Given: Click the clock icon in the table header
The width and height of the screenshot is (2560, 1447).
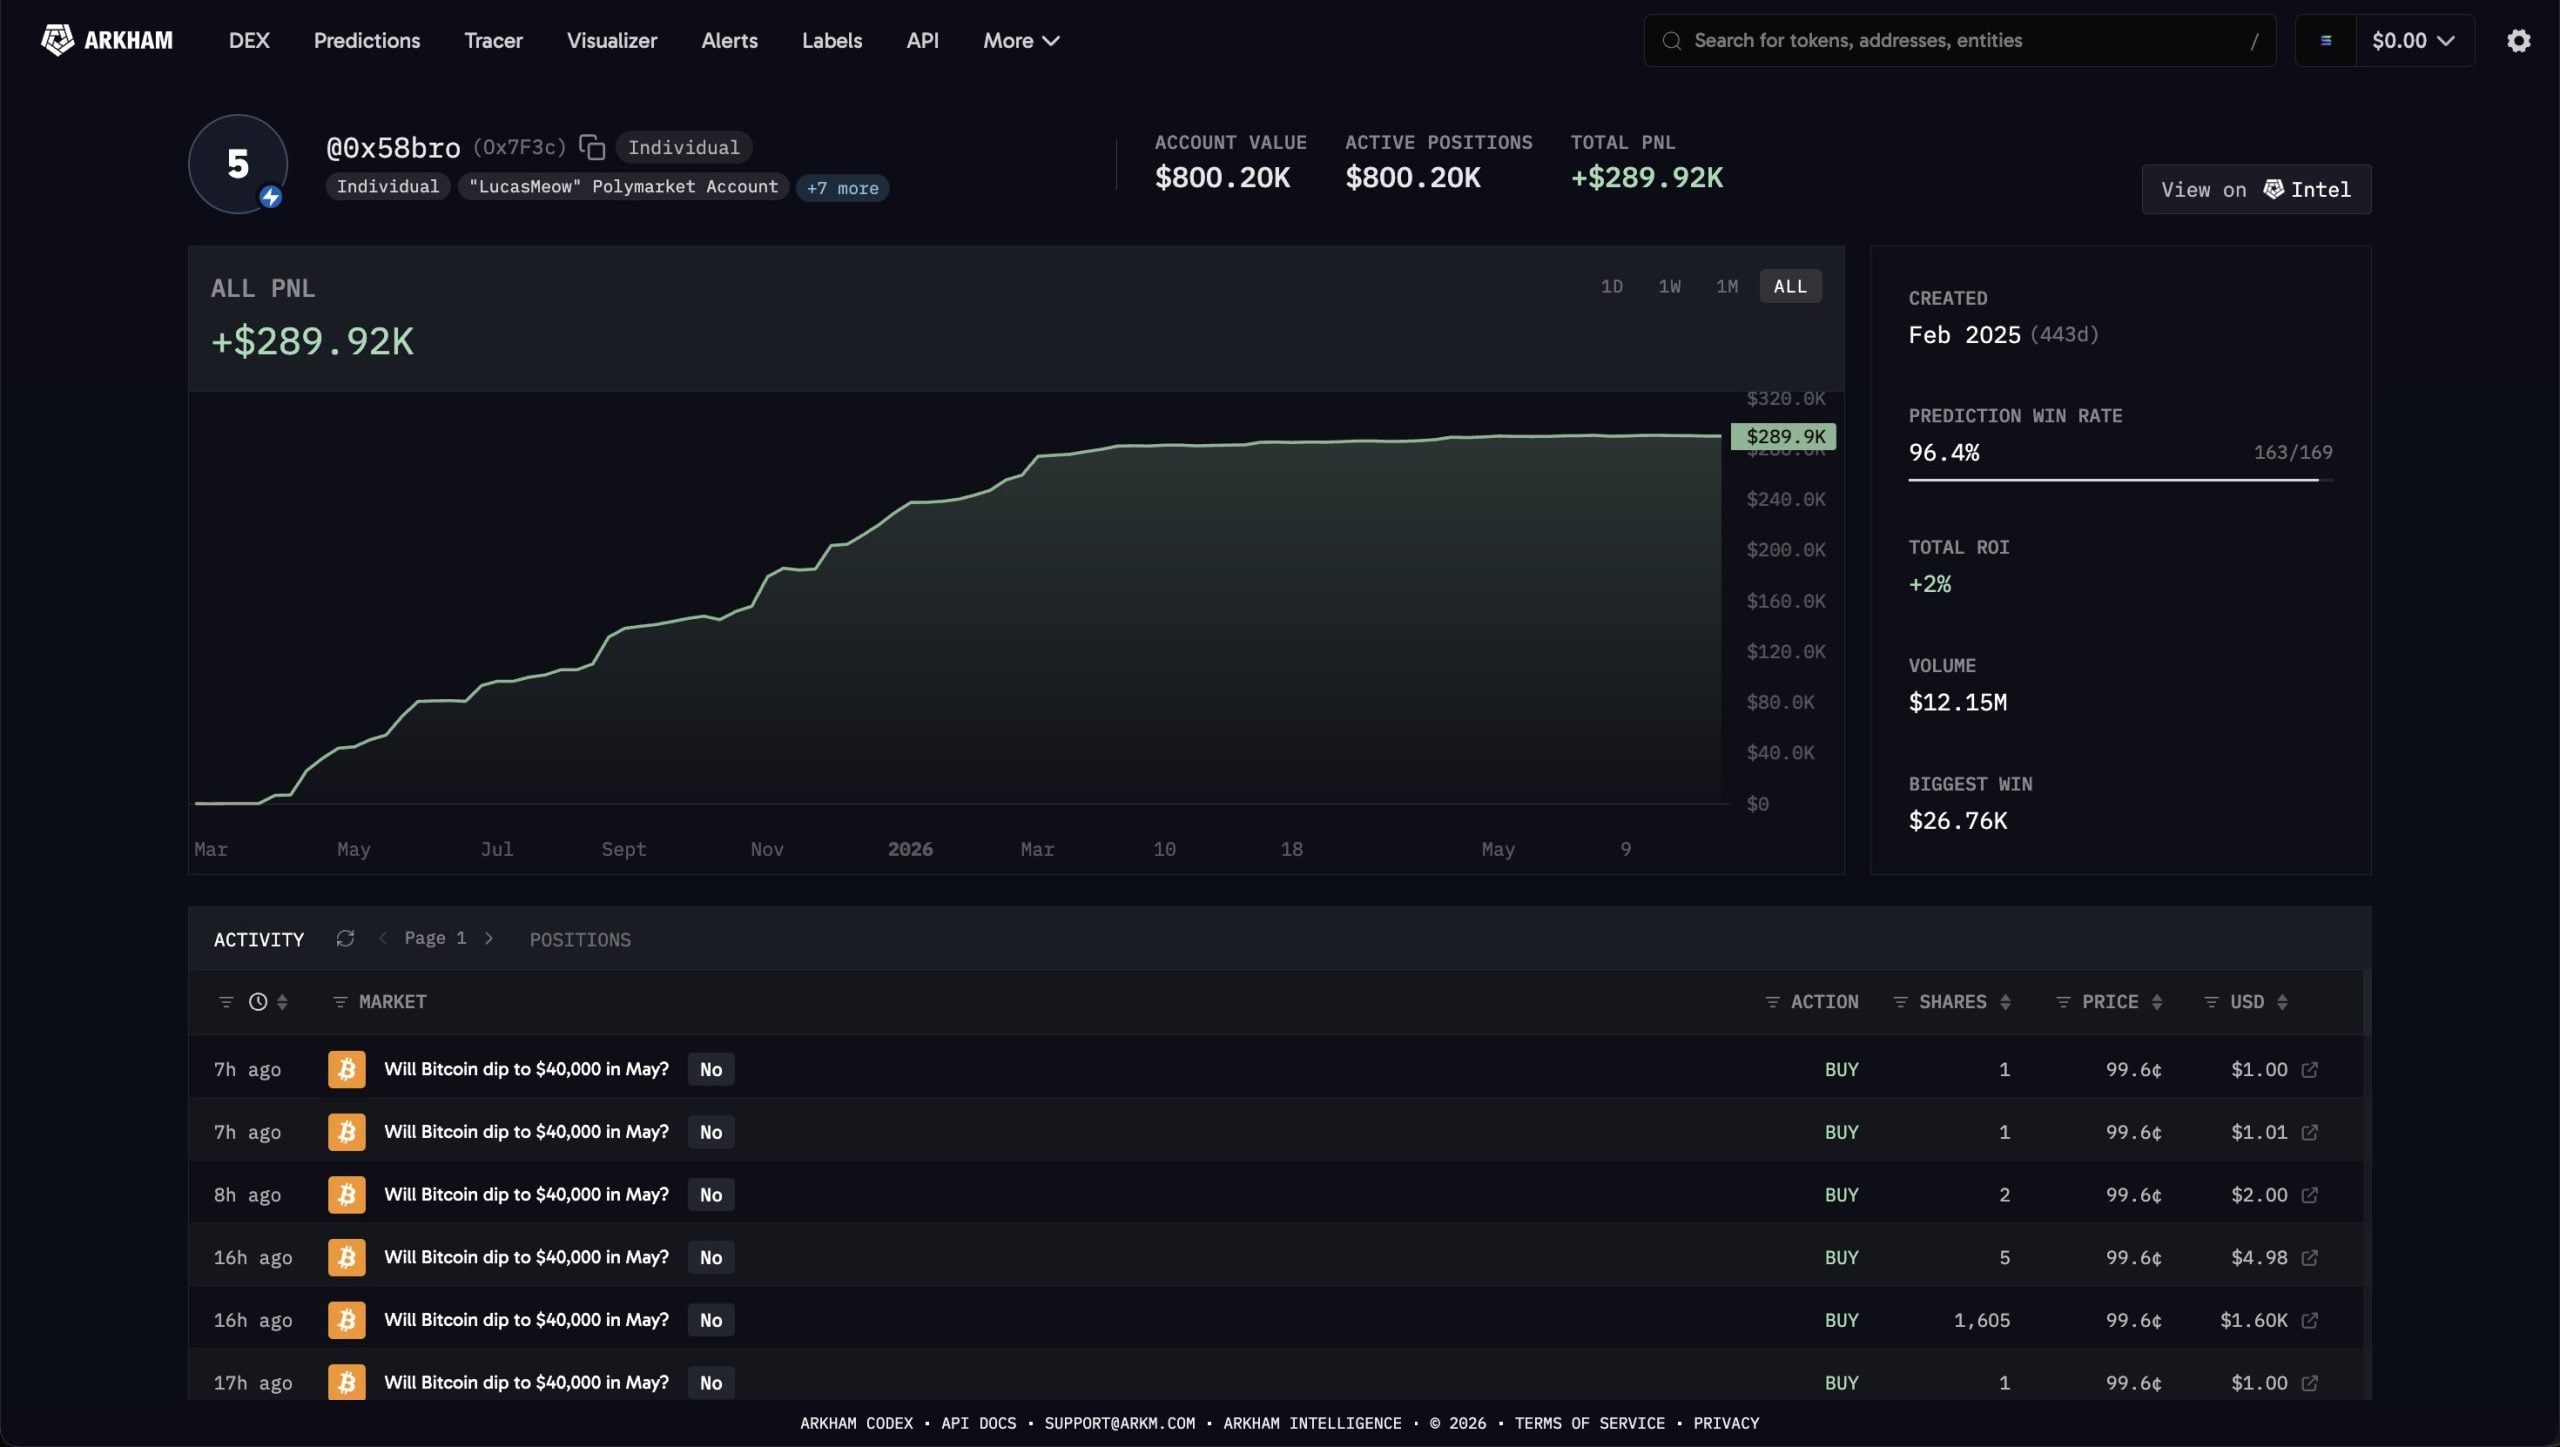Looking at the screenshot, I should (258, 1002).
